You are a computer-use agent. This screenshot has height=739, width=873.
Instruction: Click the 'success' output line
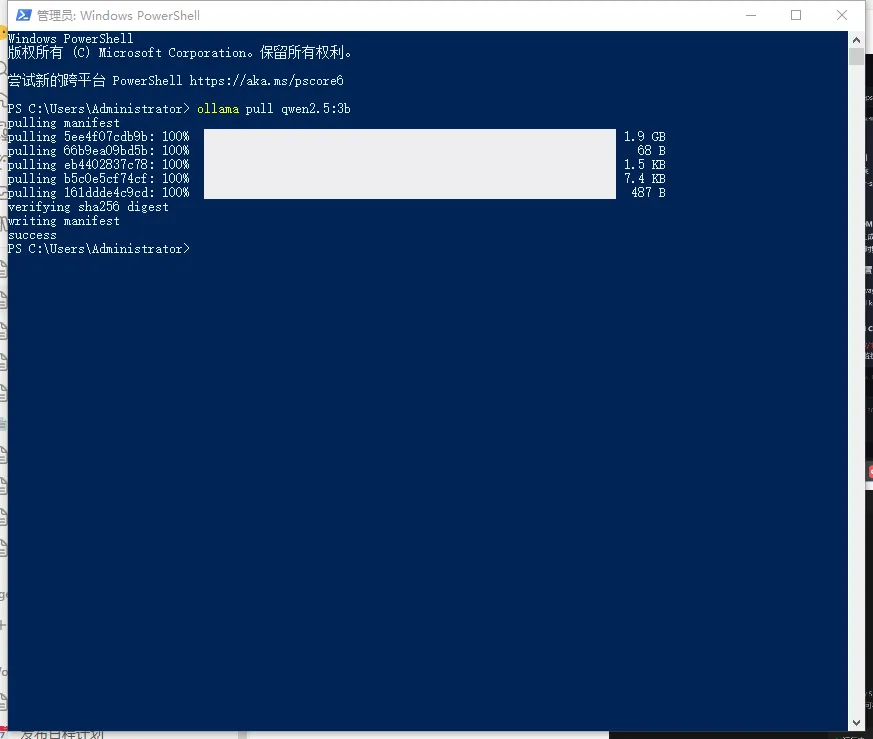(32, 235)
